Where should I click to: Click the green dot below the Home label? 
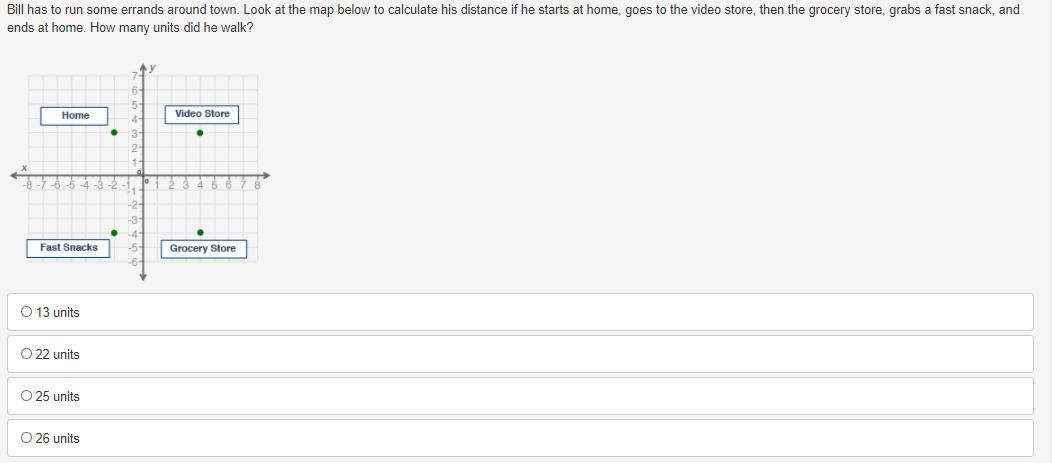pos(114,132)
